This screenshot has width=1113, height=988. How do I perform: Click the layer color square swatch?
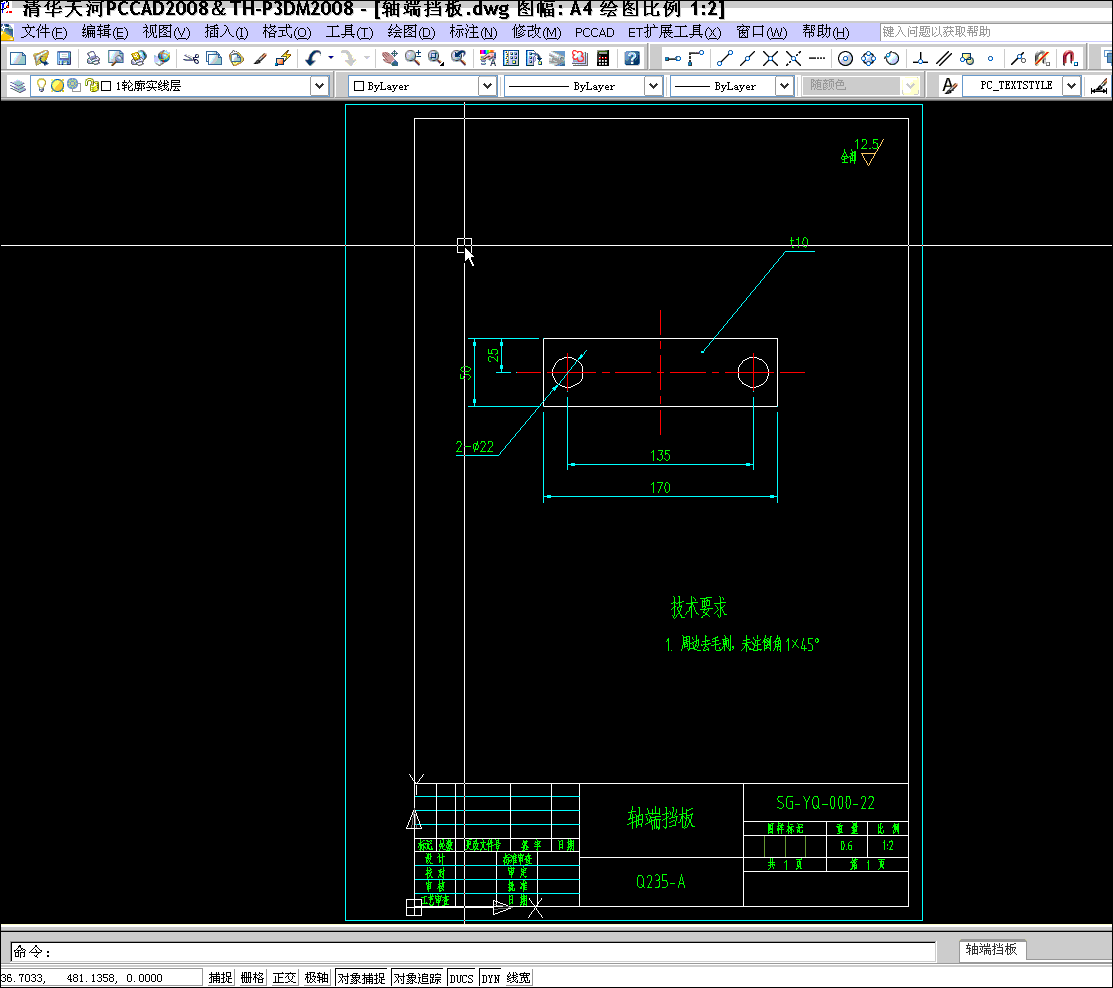[x=106, y=86]
